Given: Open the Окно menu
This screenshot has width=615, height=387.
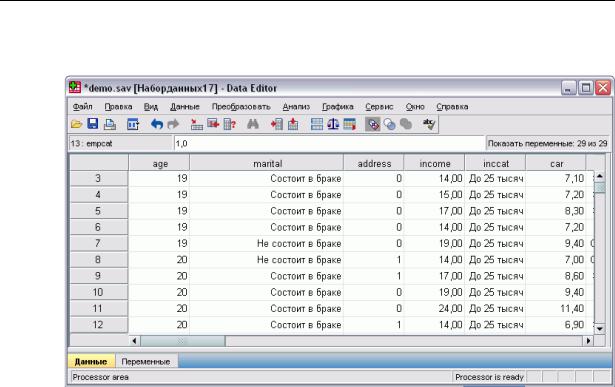Looking at the screenshot, I should pos(415,107).
